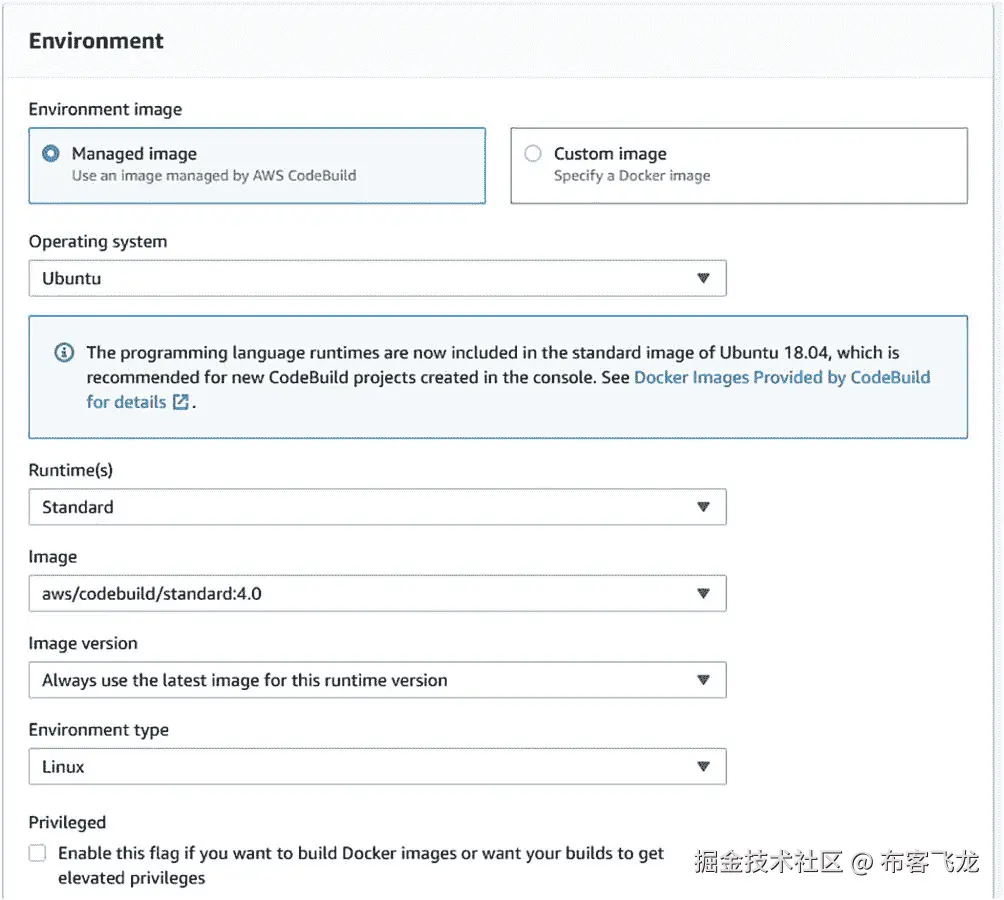Viewport: 1004px width, 900px height.
Task: Click the external link icon after 'for details'
Action: pyautogui.click(x=180, y=402)
